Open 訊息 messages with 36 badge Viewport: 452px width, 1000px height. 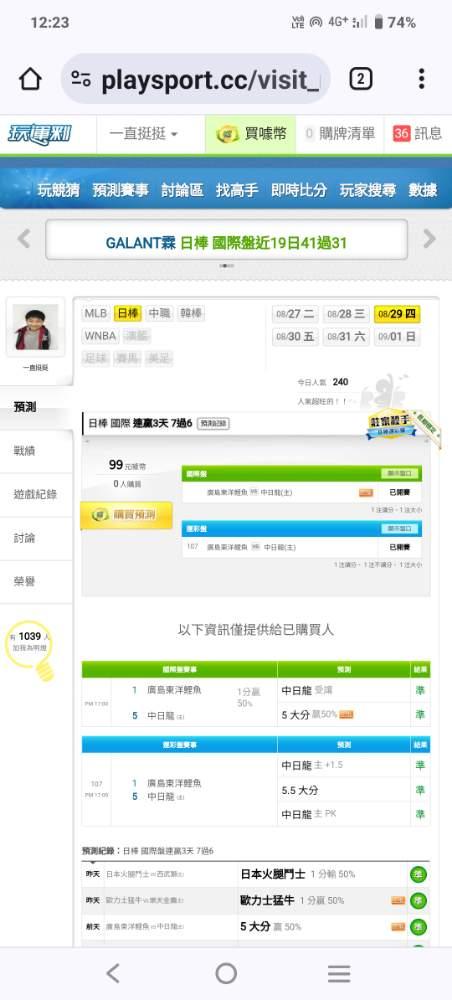click(417, 134)
